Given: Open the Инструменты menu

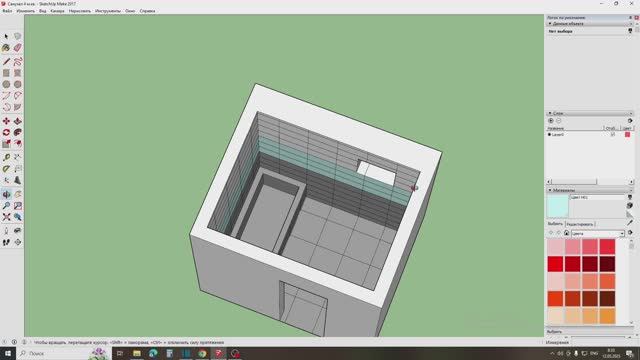Looking at the screenshot, I should pyautogui.click(x=108, y=11).
